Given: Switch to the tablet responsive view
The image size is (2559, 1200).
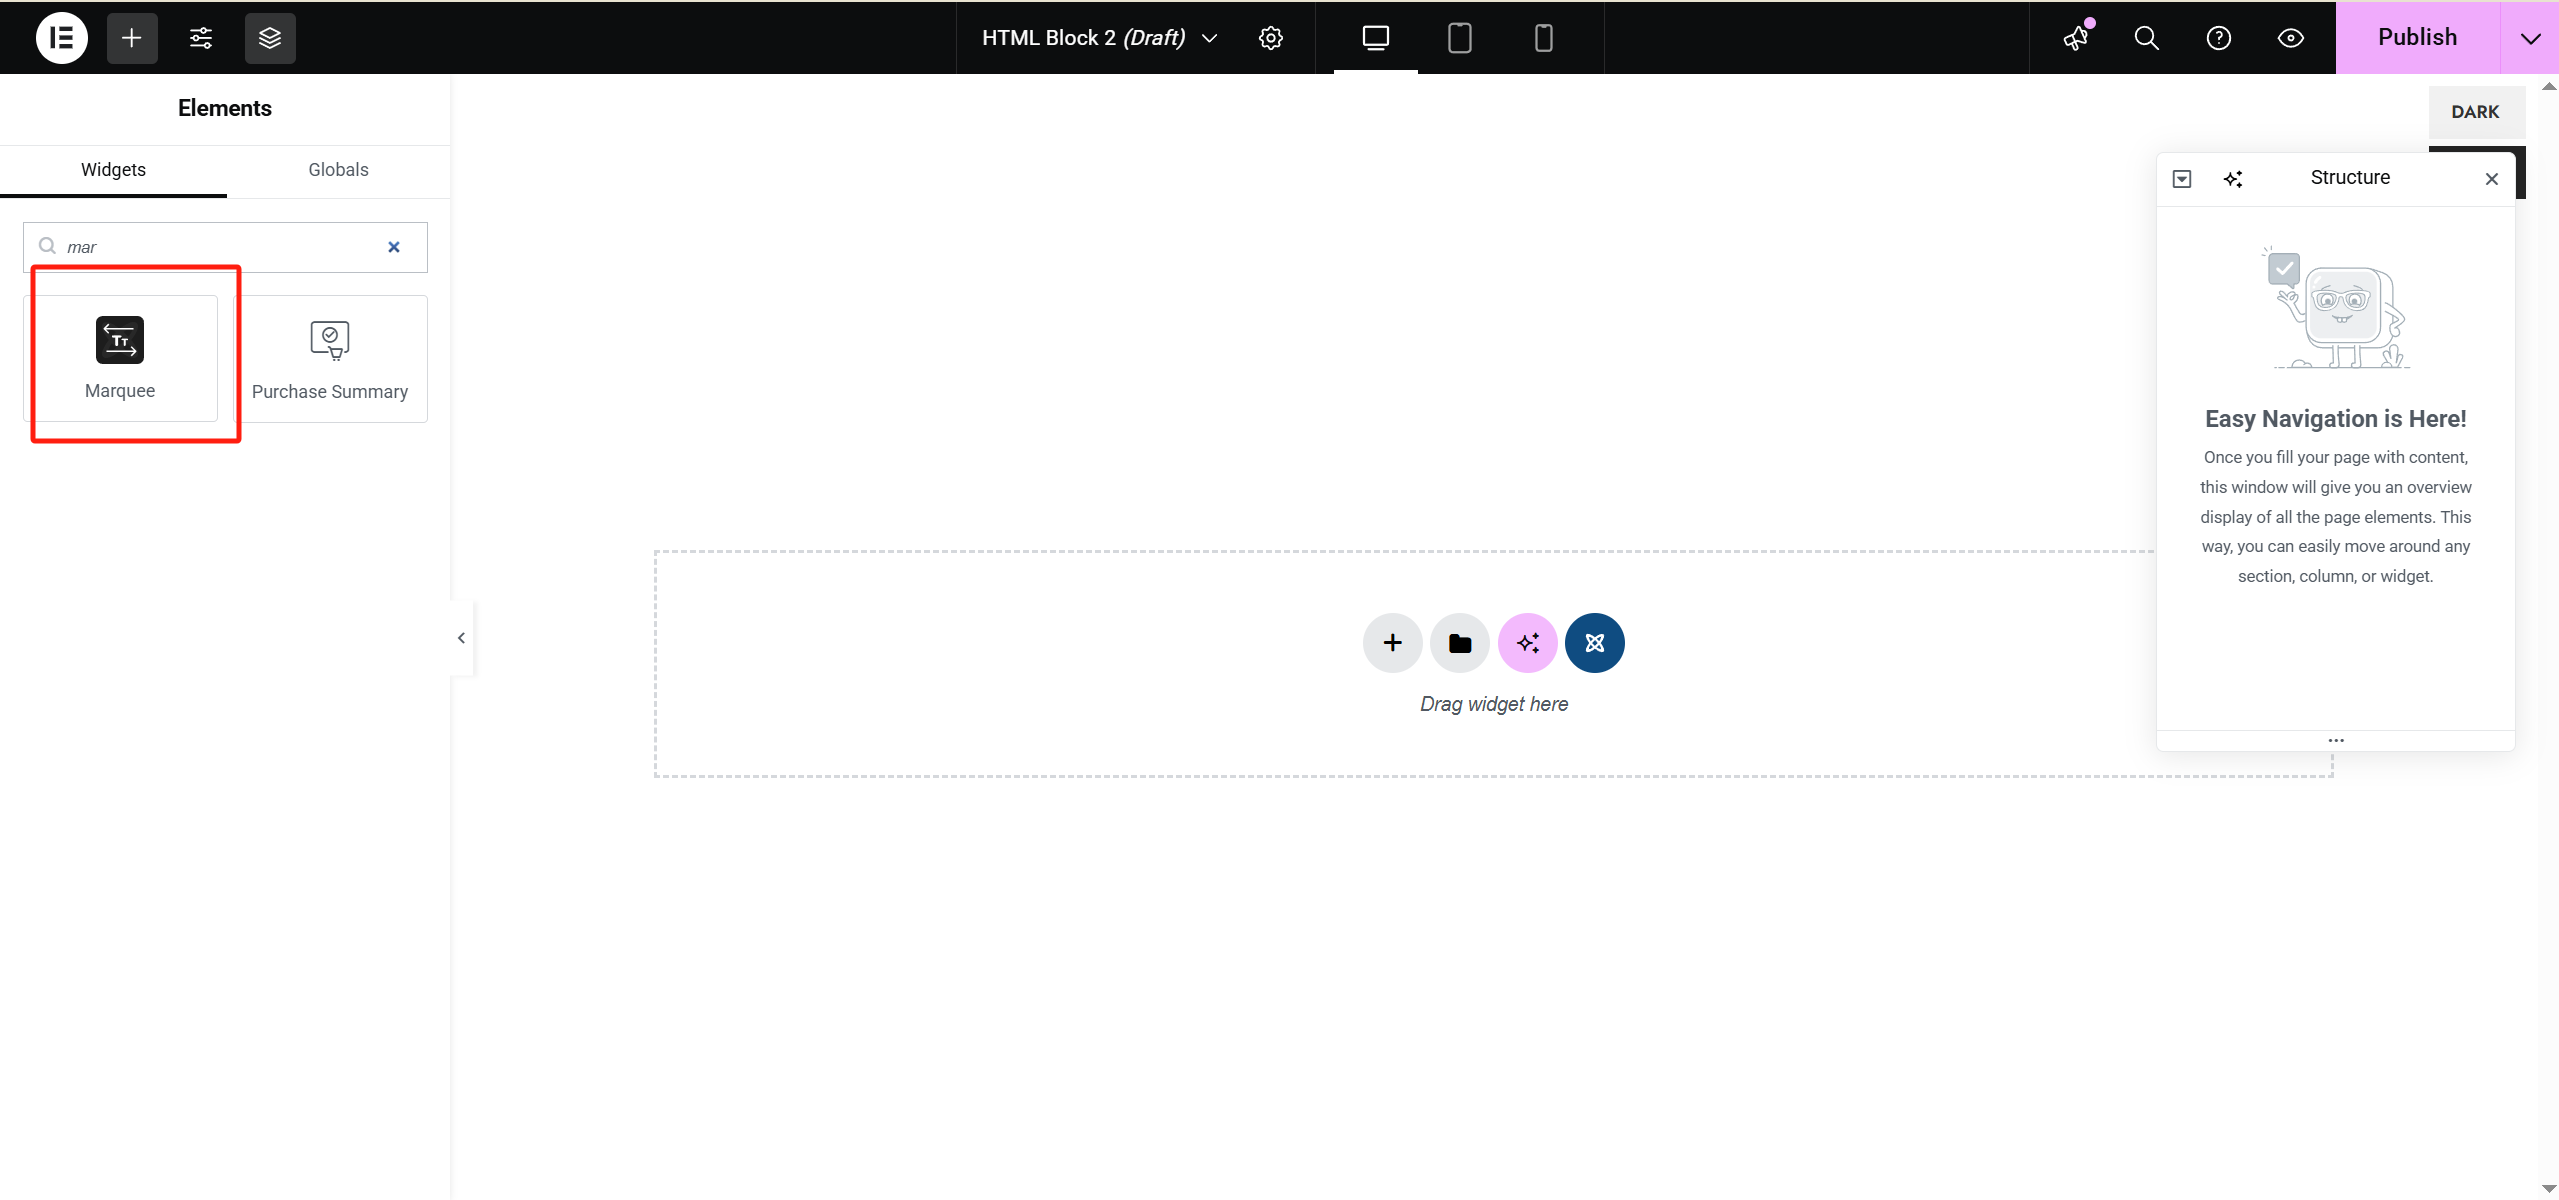Looking at the screenshot, I should pyautogui.click(x=1459, y=38).
